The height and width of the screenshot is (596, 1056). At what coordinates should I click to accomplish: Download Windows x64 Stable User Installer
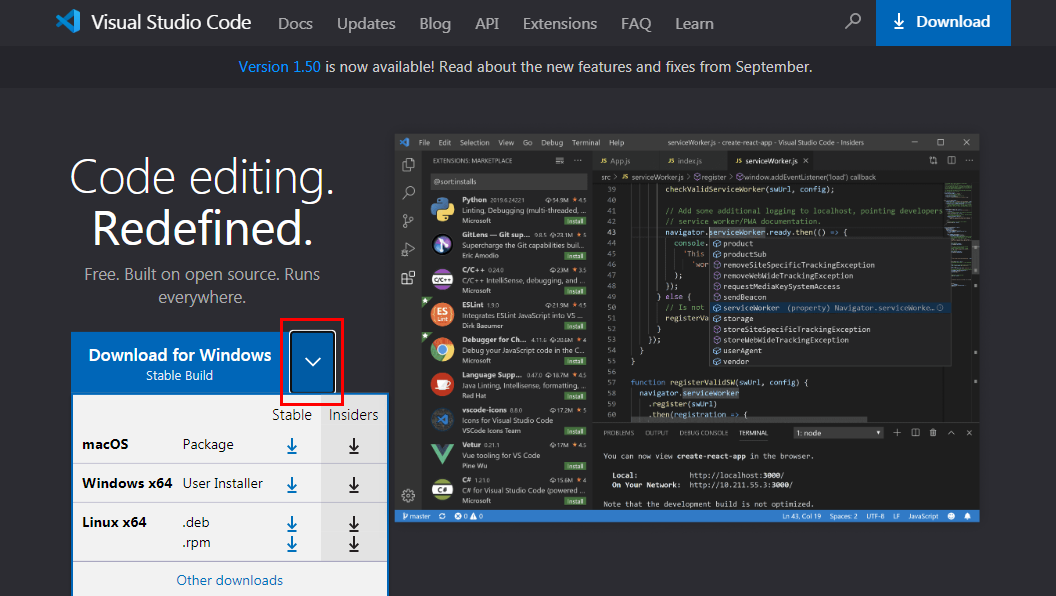coord(292,485)
